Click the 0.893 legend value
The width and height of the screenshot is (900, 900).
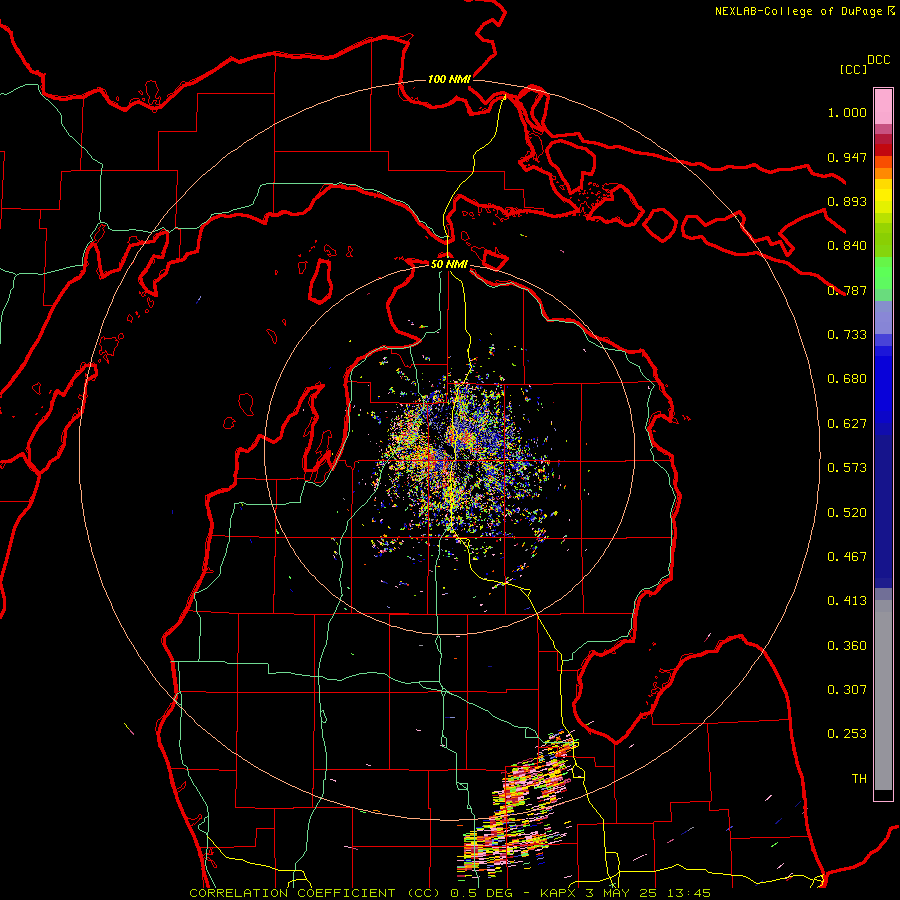tap(847, 201)
